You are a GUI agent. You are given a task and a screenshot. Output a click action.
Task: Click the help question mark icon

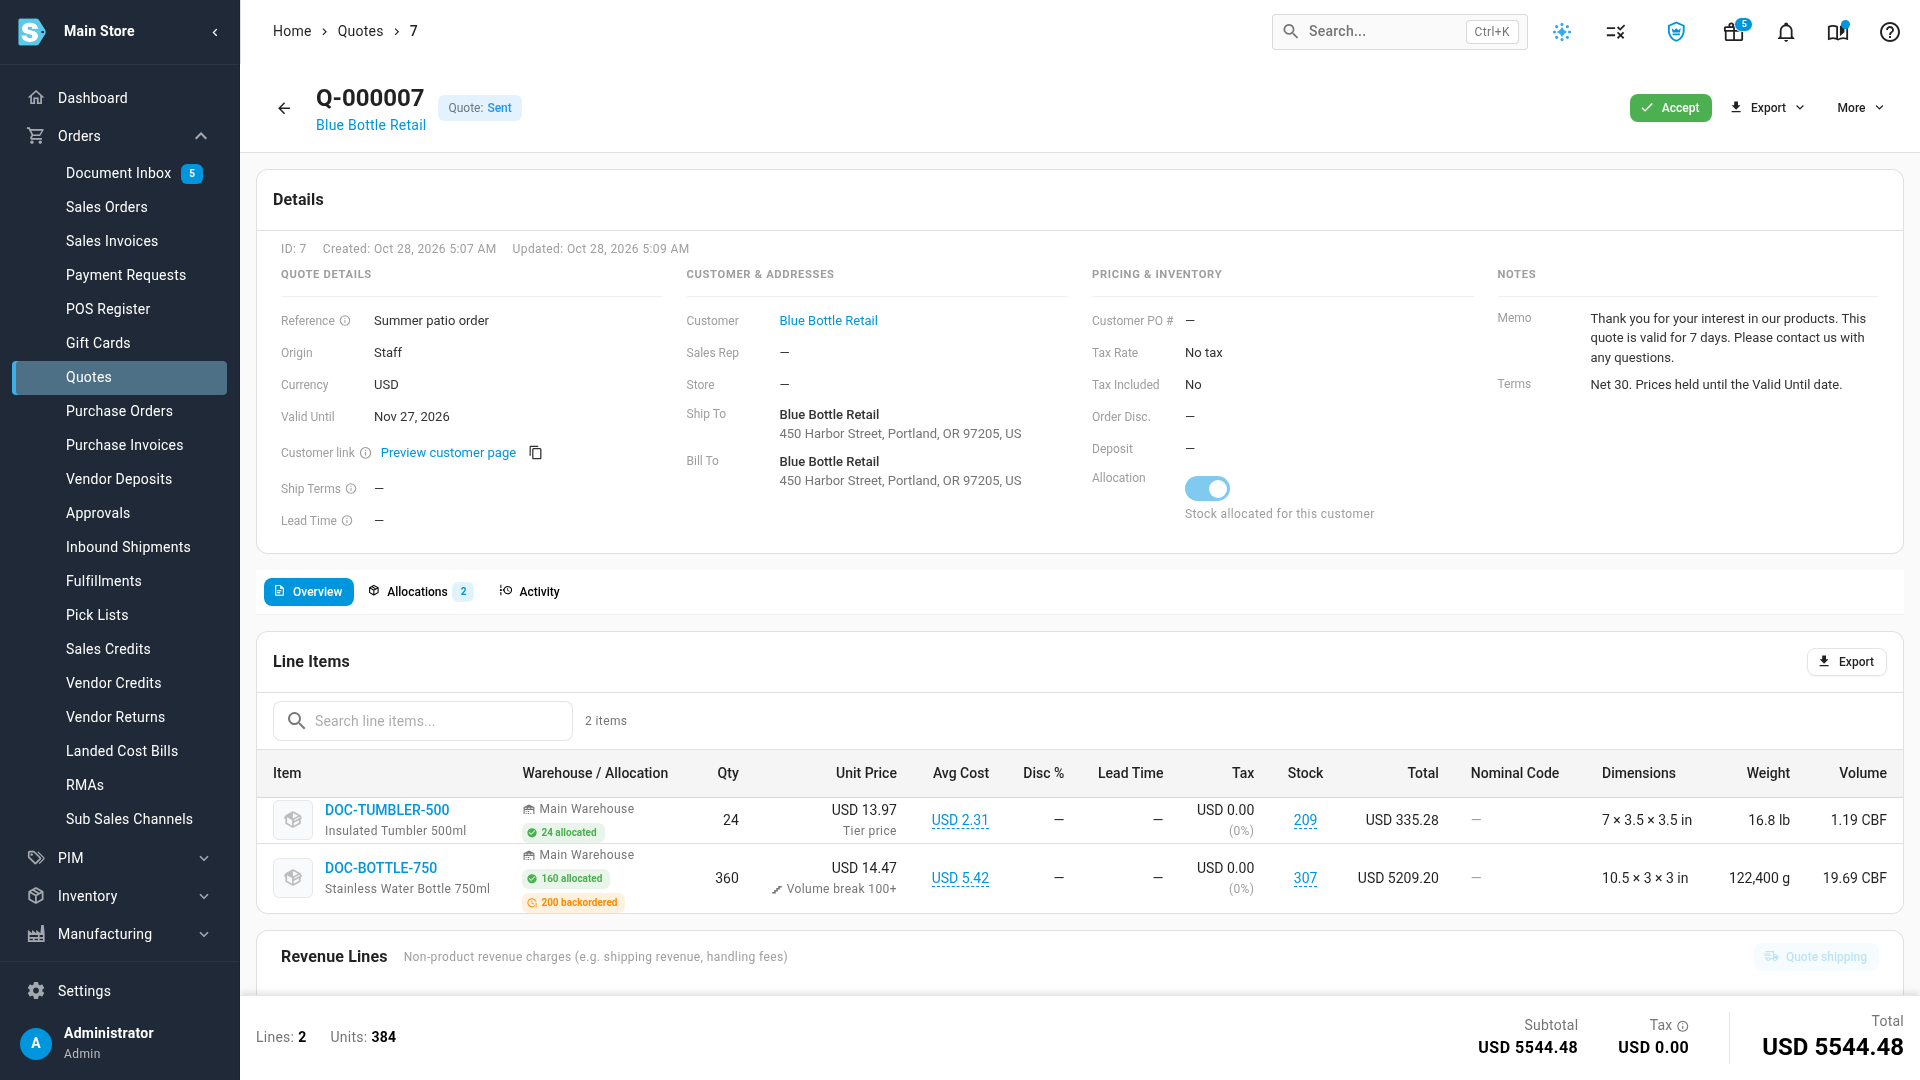[x=1889, y=32]
